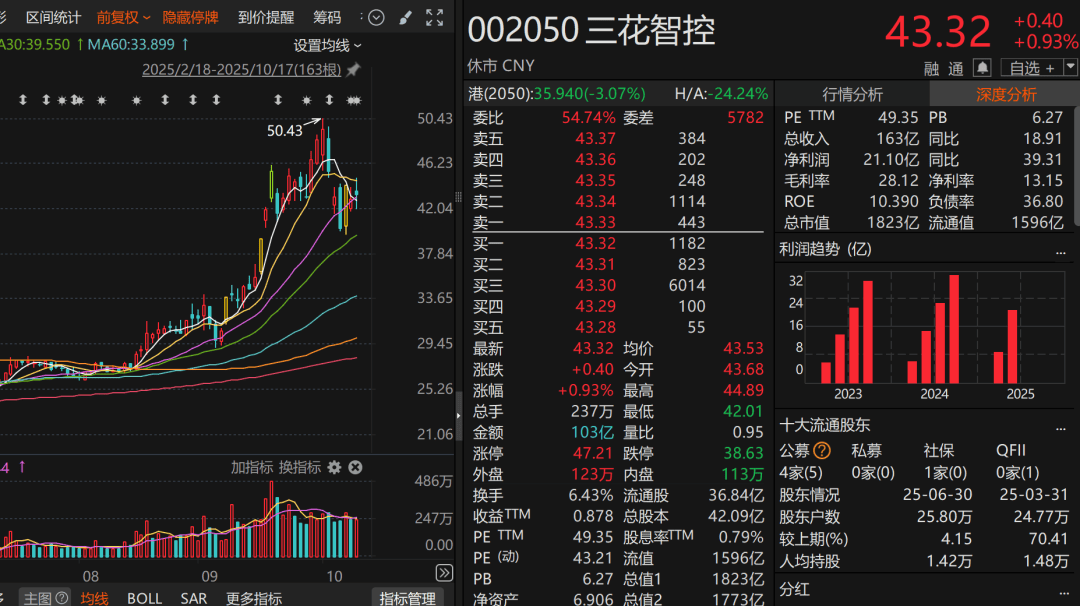Select the BOLL indicator tab
The image size is (1080, 606).
[144, 598]
